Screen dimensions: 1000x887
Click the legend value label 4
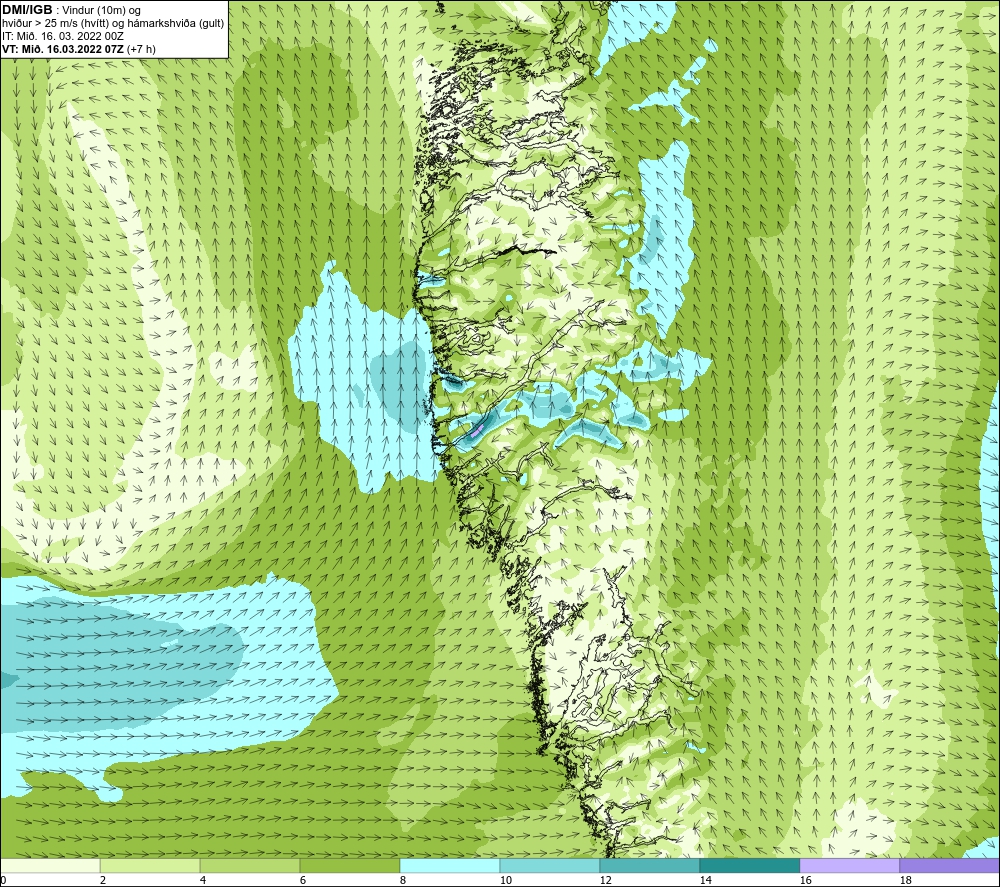(x=203, y=880)
